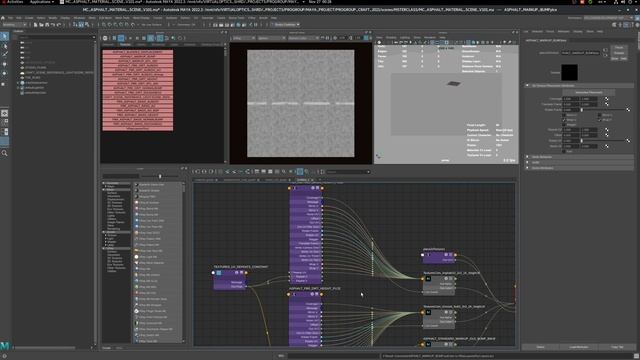This screenshot has height=360, width=640.
Task: Set nodes to full view mode
Action: (270, 172)
